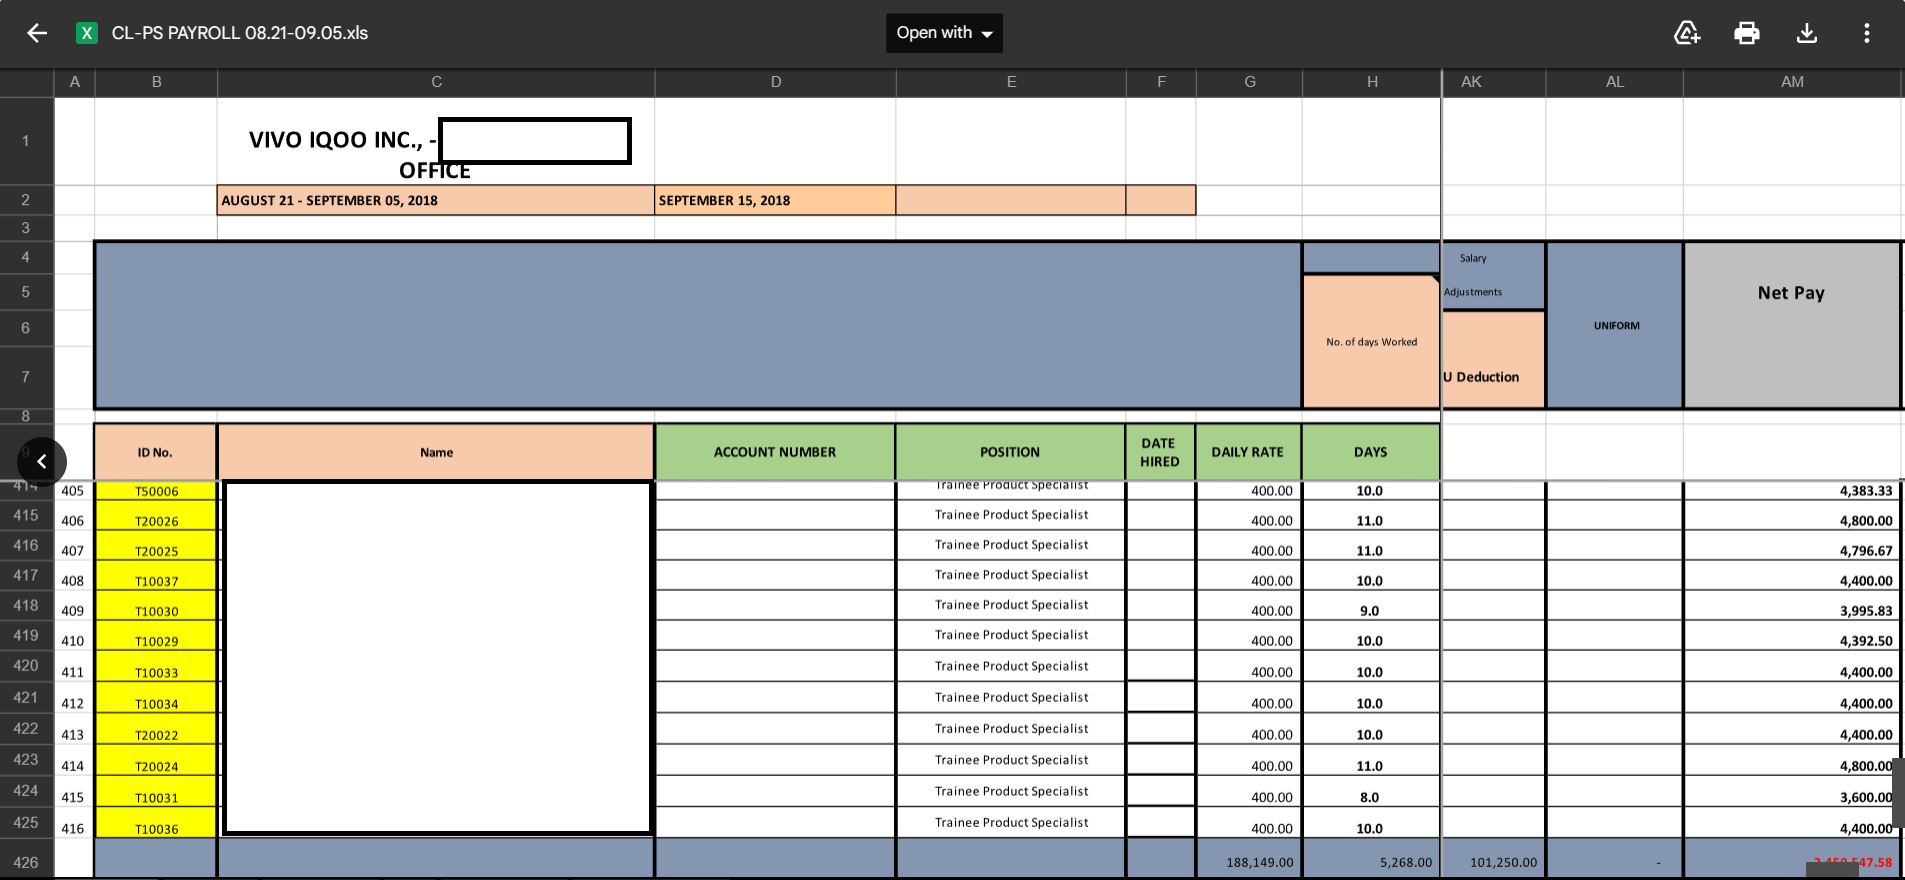1905x880 pixels.
Task: Download the xls file
Action: (x=1807, y=33)
